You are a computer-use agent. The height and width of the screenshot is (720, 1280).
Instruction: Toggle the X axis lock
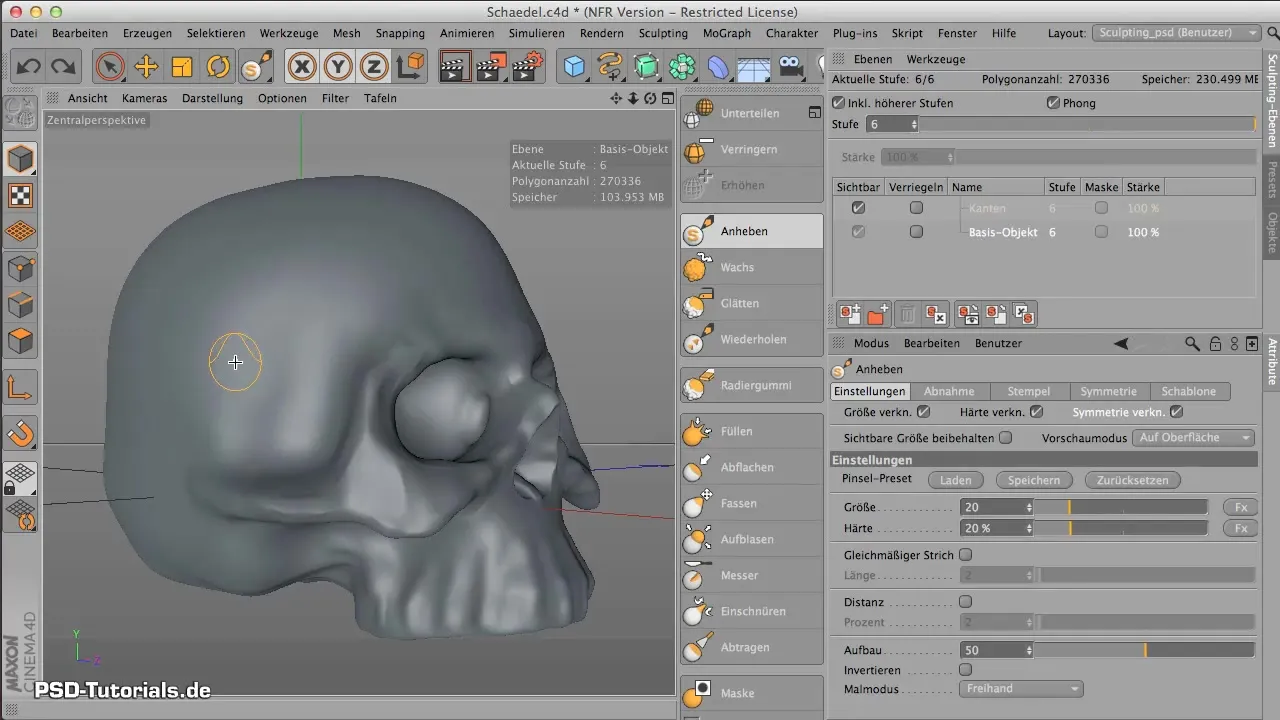pyautogui.click(x=303, y=67)
